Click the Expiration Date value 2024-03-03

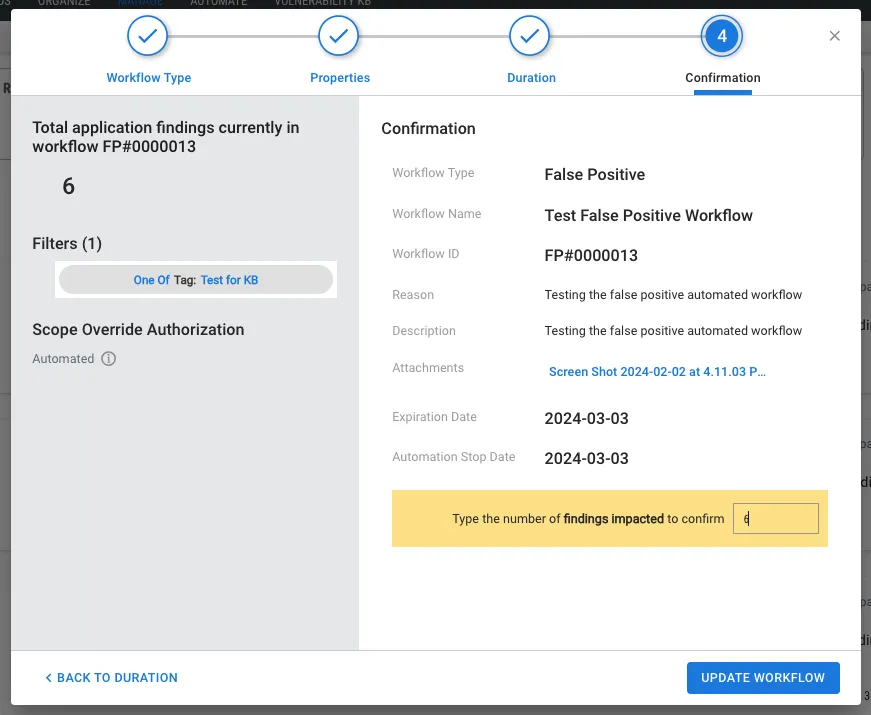click(x=587, y=418)
